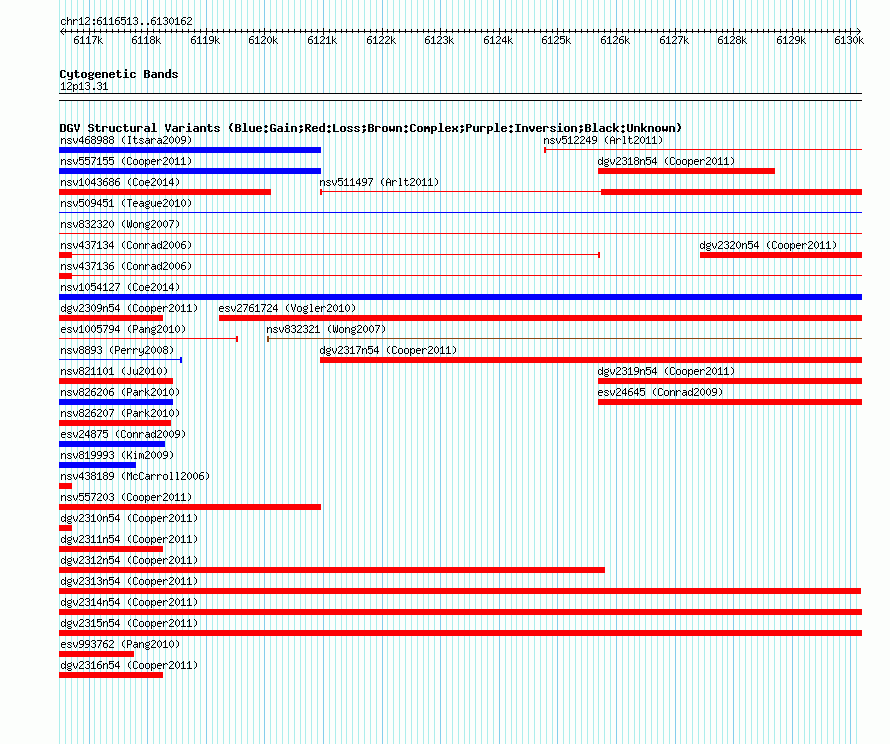Click the DGV Structural Variants track title
The height and width of the screenshot is (744, 890).
click(x=371, y=128)
